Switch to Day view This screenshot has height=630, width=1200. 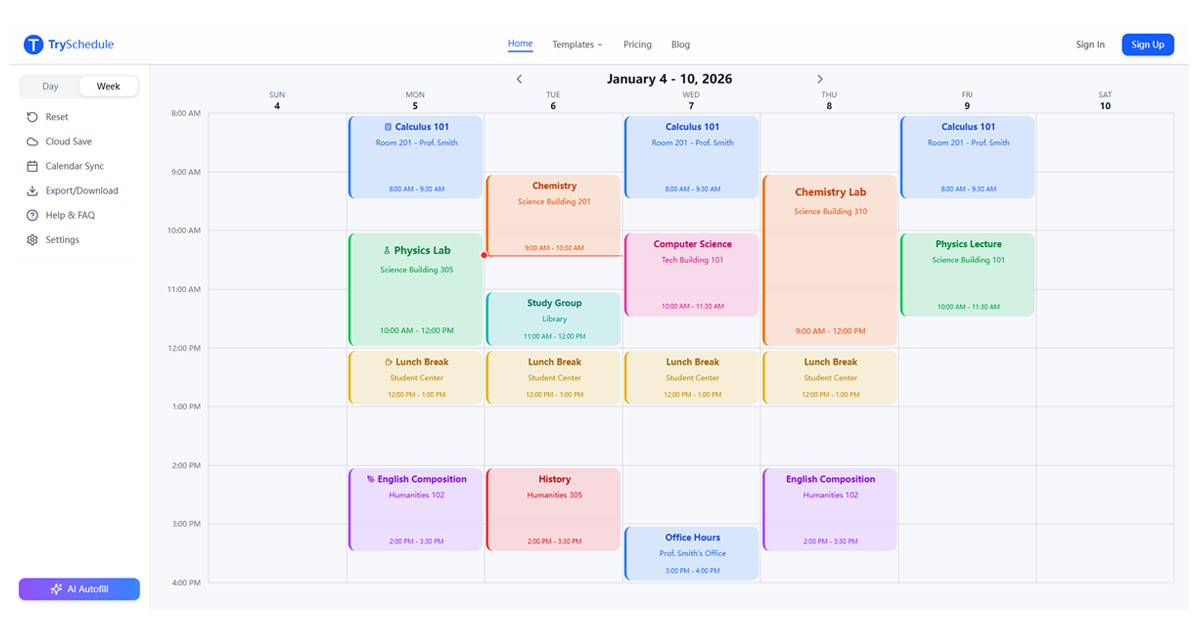50,87
